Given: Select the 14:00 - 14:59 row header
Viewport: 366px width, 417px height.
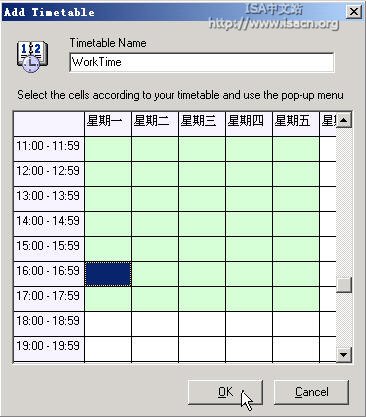Looking at the screenshot, I should click(49, 224).
